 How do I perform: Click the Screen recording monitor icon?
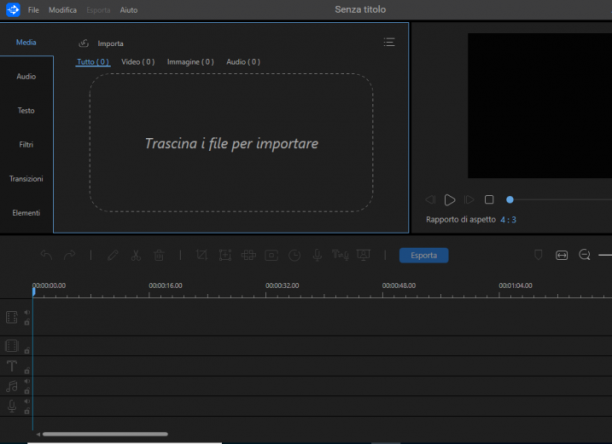point(363,255)
